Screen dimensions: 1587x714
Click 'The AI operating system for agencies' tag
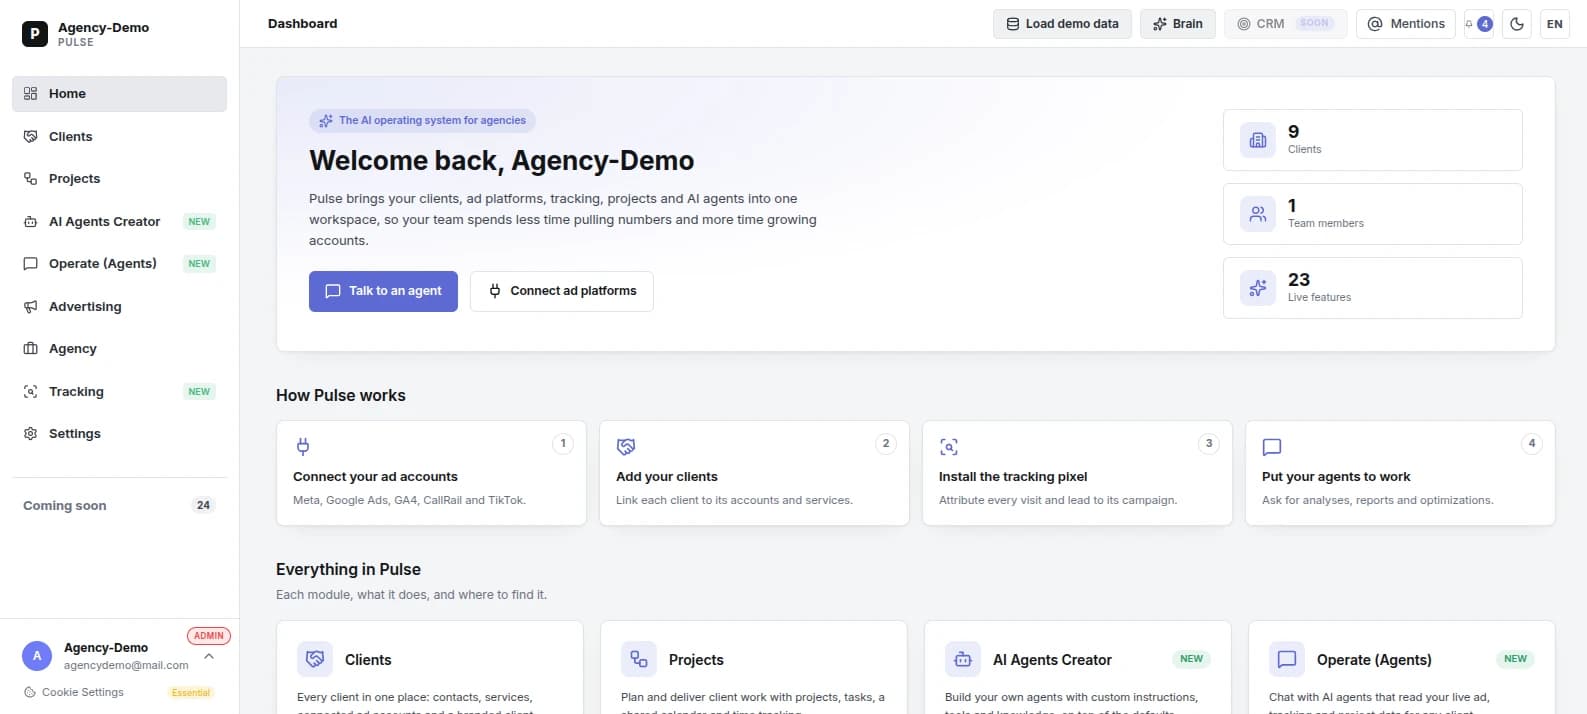(x=422, y=121)
